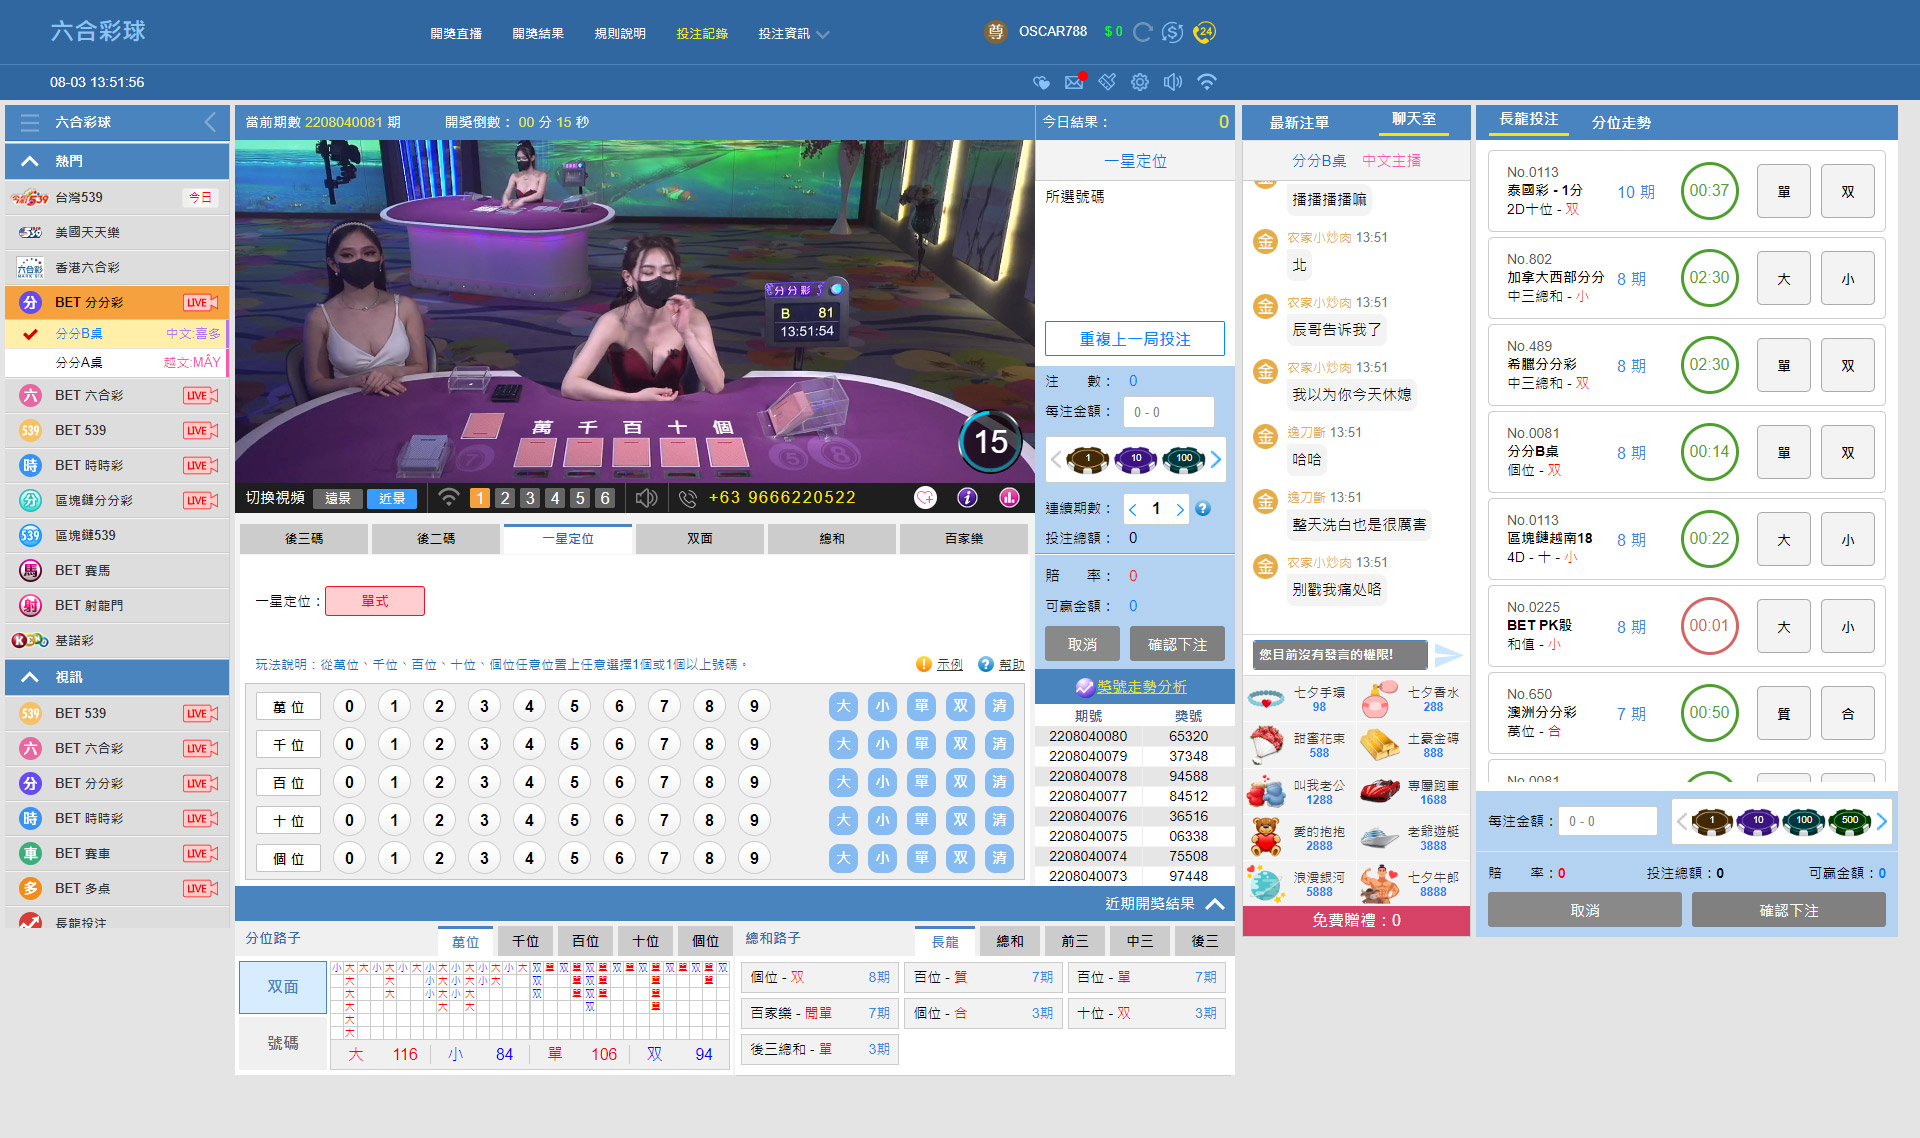Screen dimensions: 1920x1138
Task: Click the mail envelope icon with red dot
Action: [x=1074, y=82]
